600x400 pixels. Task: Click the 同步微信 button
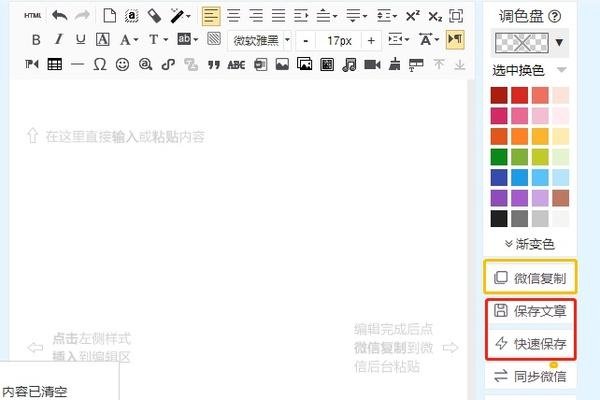[x=530, y=376]
